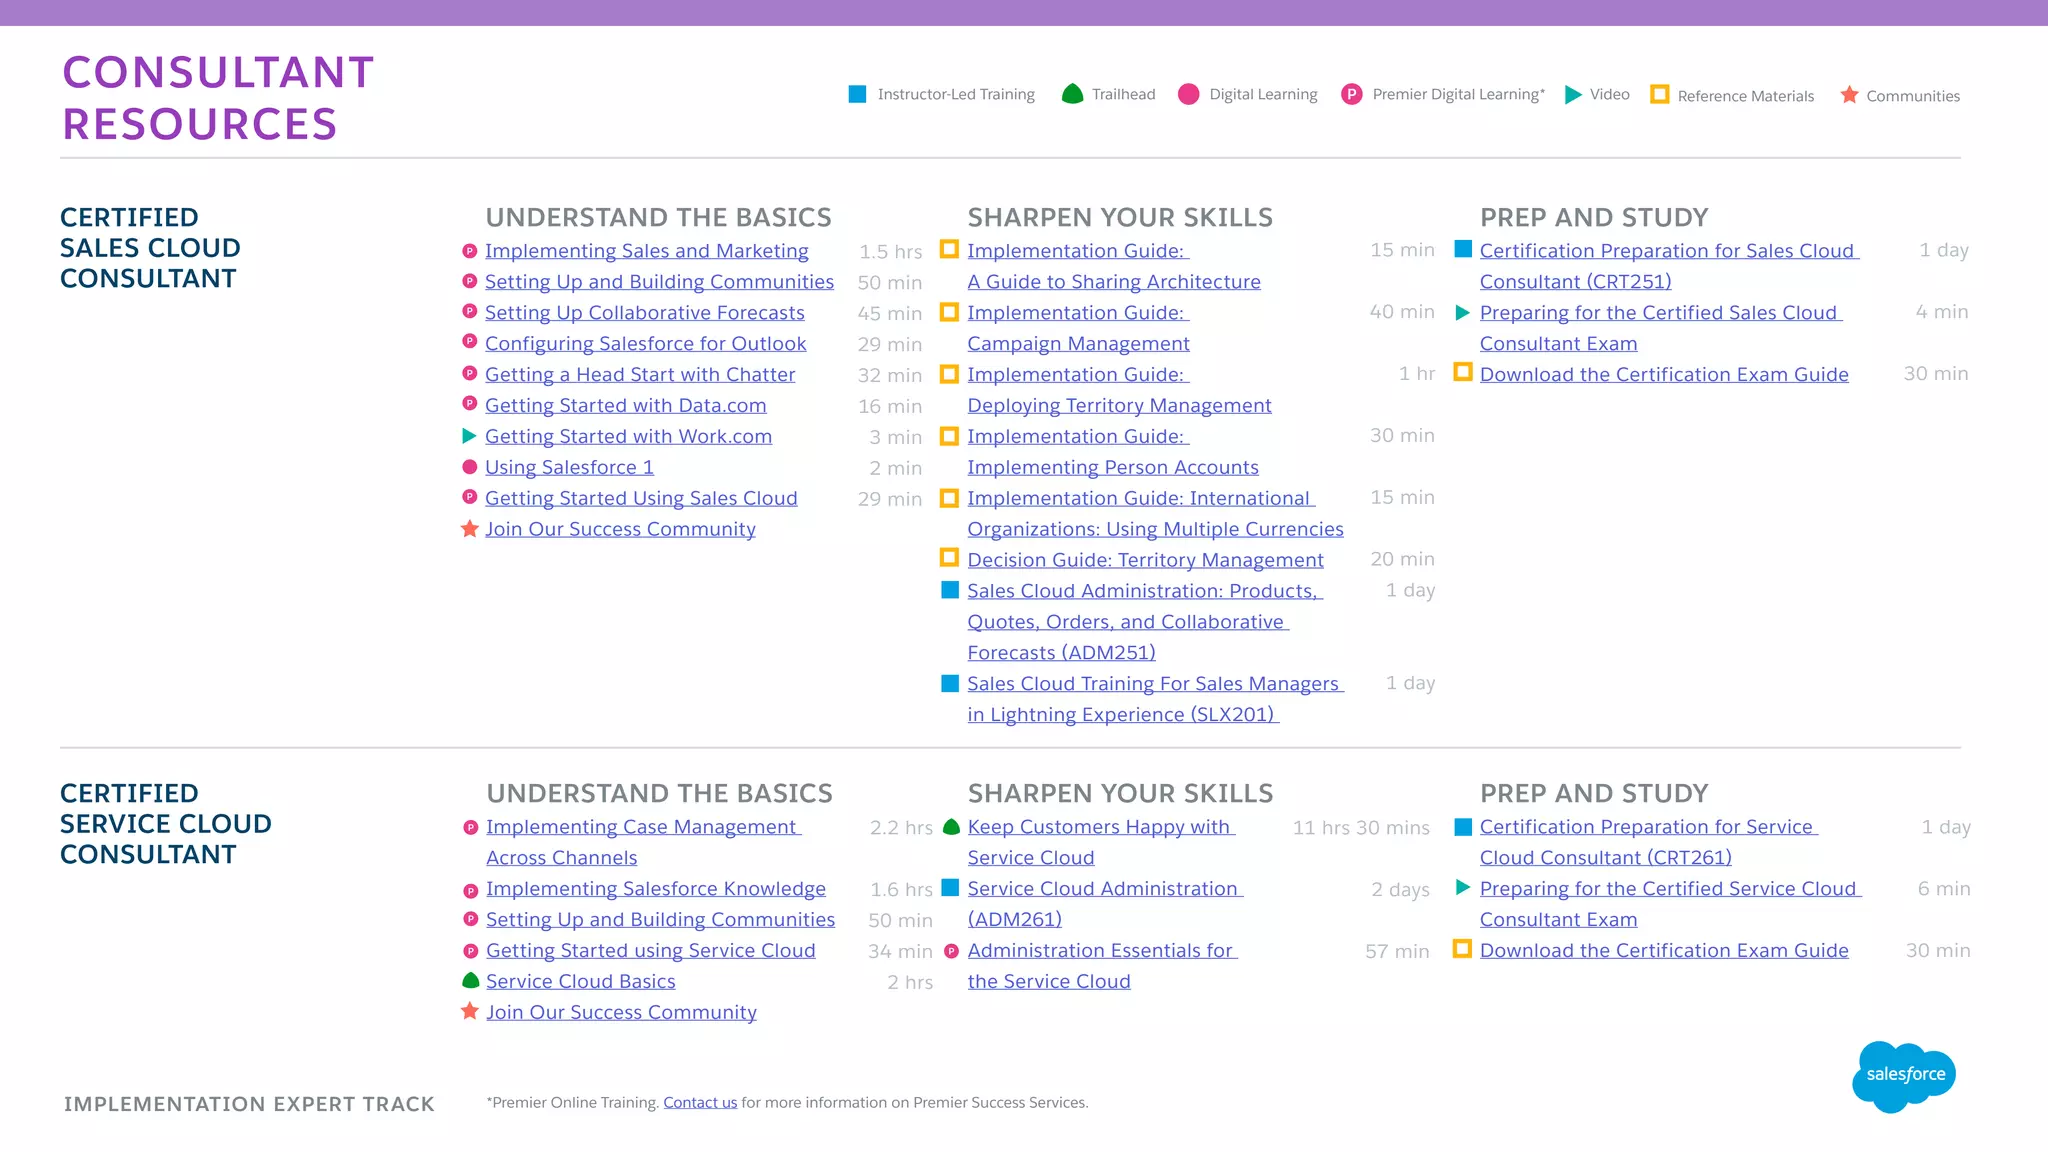This screenshot has width=2048, height=1152.
Task: Open Administration Essentials for the Service Cloud link
Action: pyautogui.click(x=1102, y=966)
